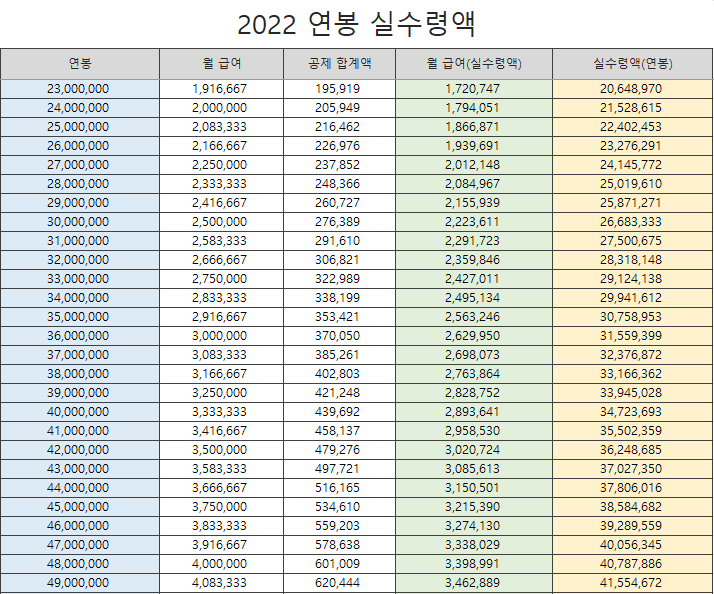Click deduction total 559,203
This screenshot has height=594, width=714.
click(x=337, y=526)
